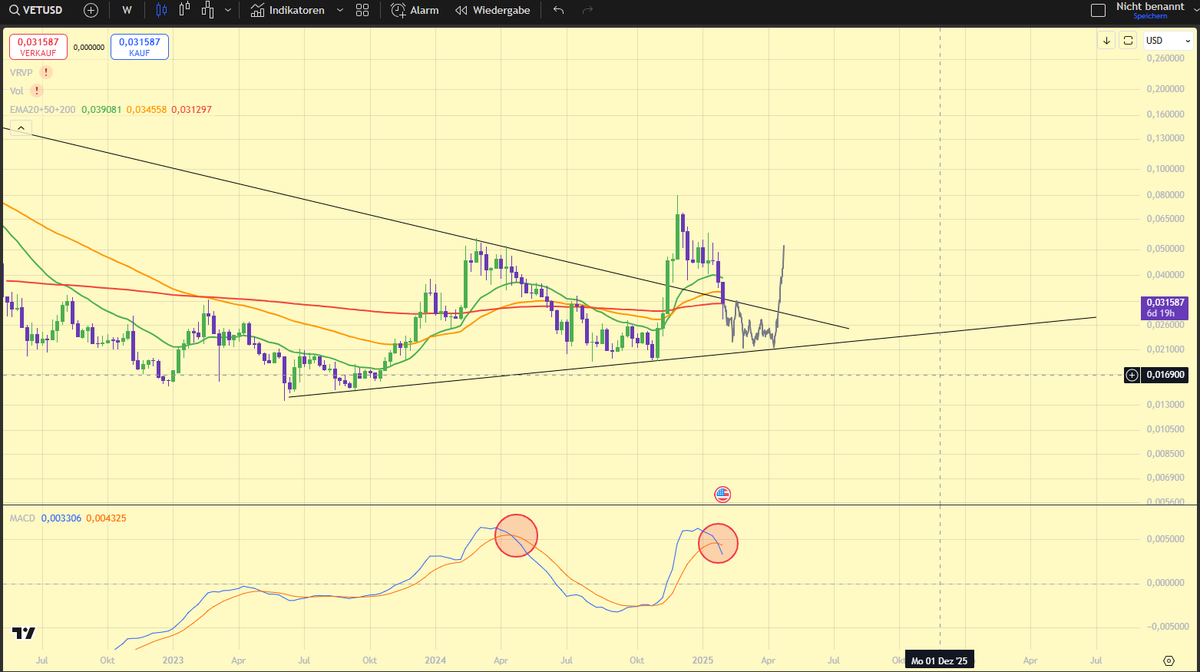Select the second red circle on MACD
The image size is (1200, 672).
(718, 542)
